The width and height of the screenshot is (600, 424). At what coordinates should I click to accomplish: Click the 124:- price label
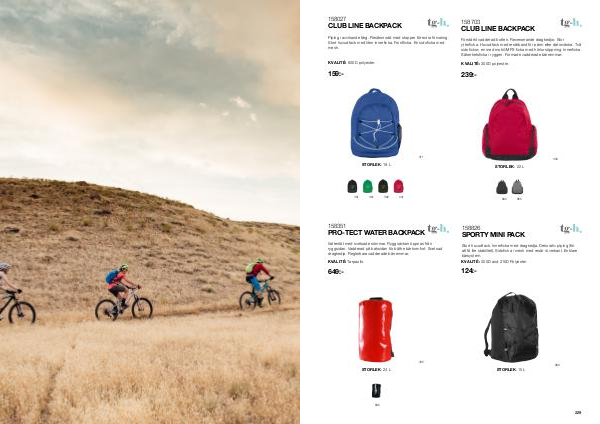point(469,271)
